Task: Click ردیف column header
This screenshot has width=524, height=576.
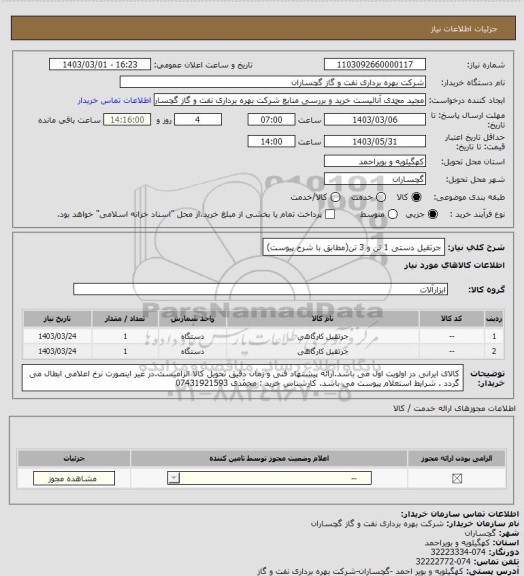Action: 494,318
